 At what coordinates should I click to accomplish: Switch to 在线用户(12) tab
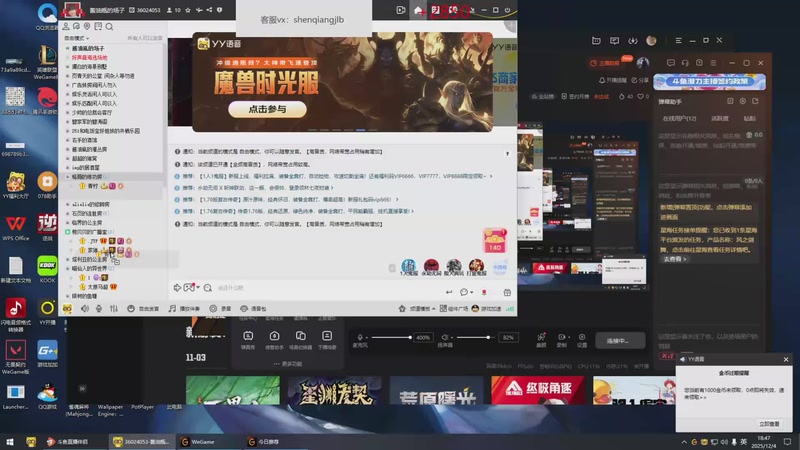click(679, 118)
